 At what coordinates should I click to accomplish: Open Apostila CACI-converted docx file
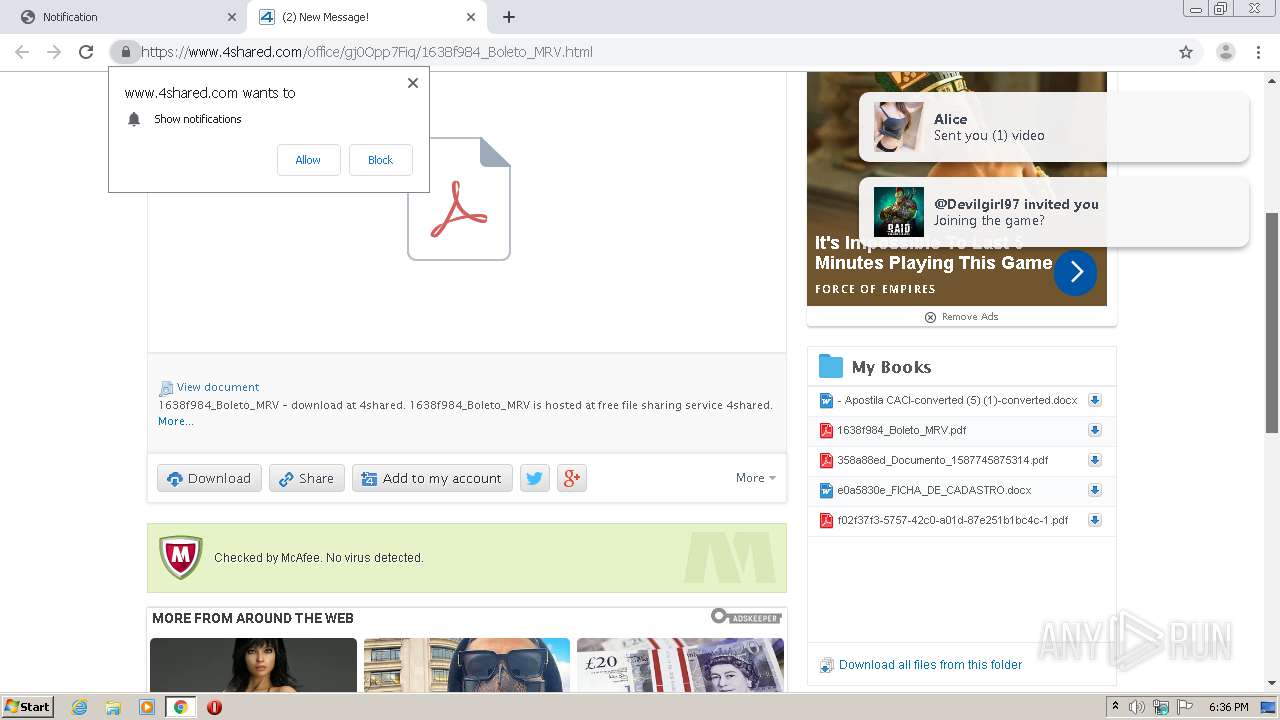957,400
